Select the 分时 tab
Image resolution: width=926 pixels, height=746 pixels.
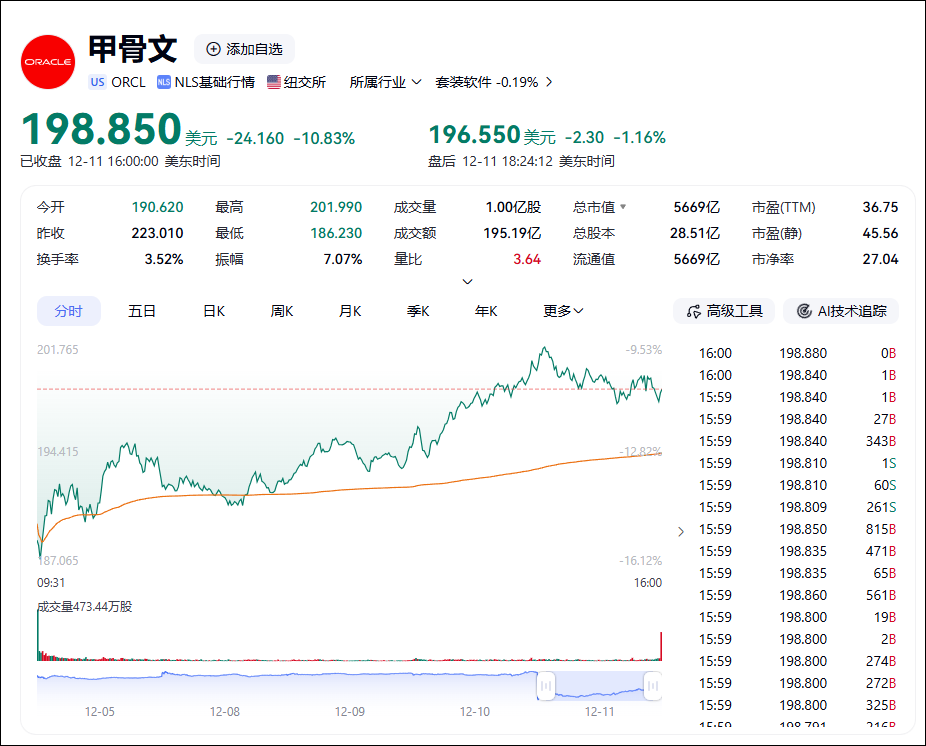click(69, 311)
